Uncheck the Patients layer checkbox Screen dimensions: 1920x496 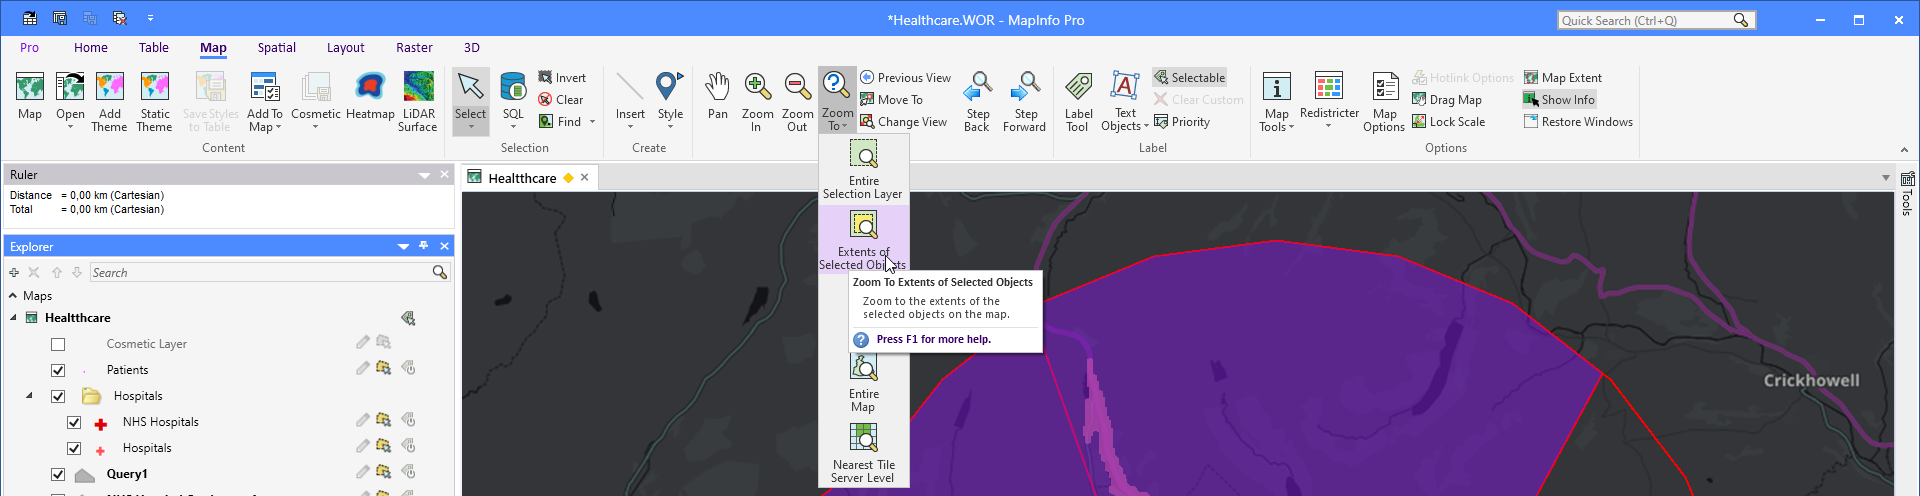[58, 370]
